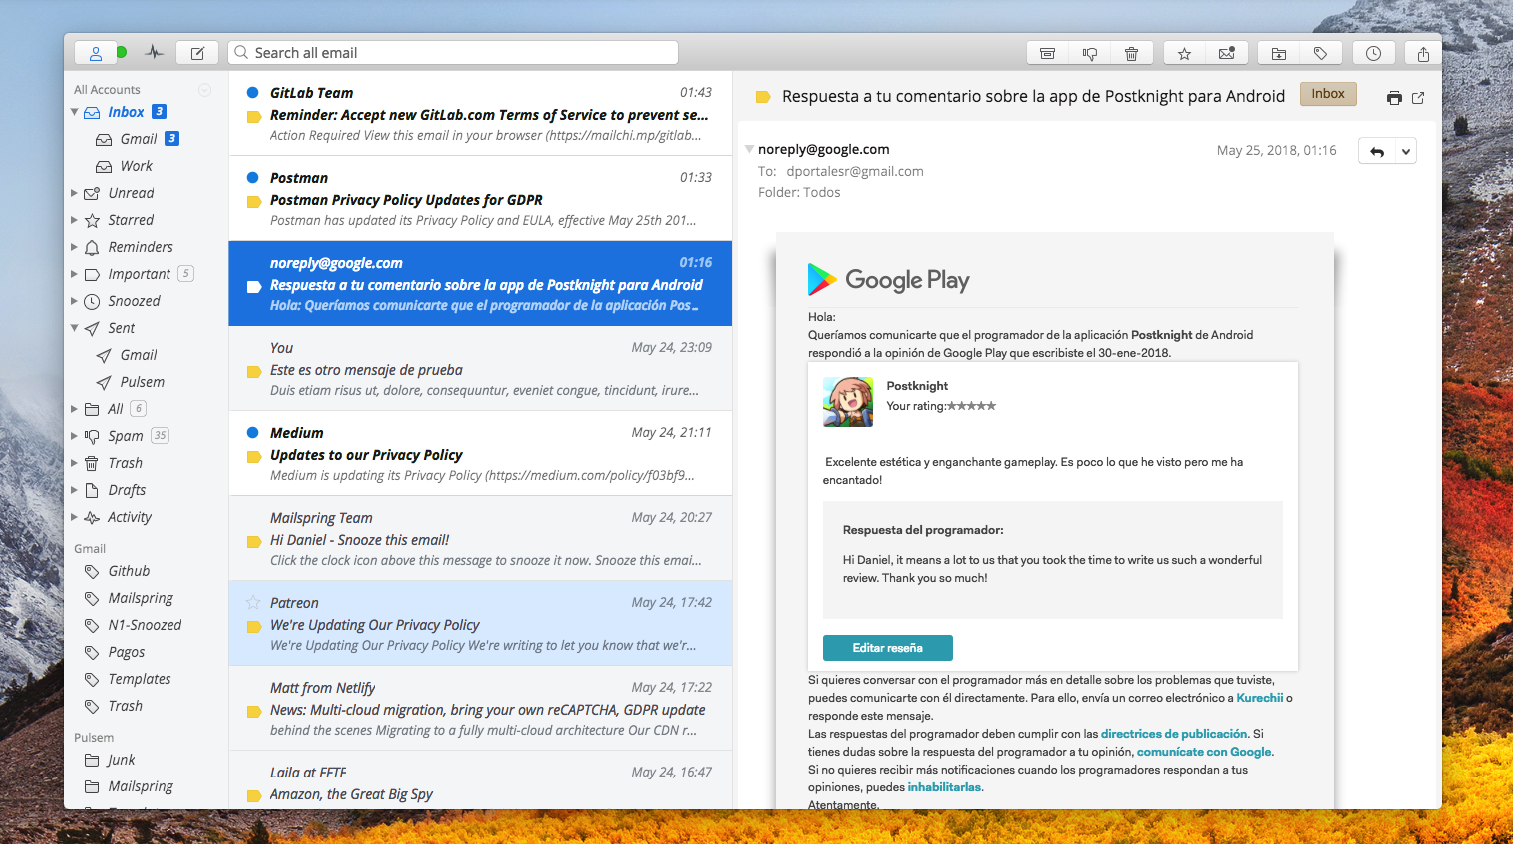1513x844 pixels.
Task: Snooze message with clock icon
Action: click(1374, 54)
